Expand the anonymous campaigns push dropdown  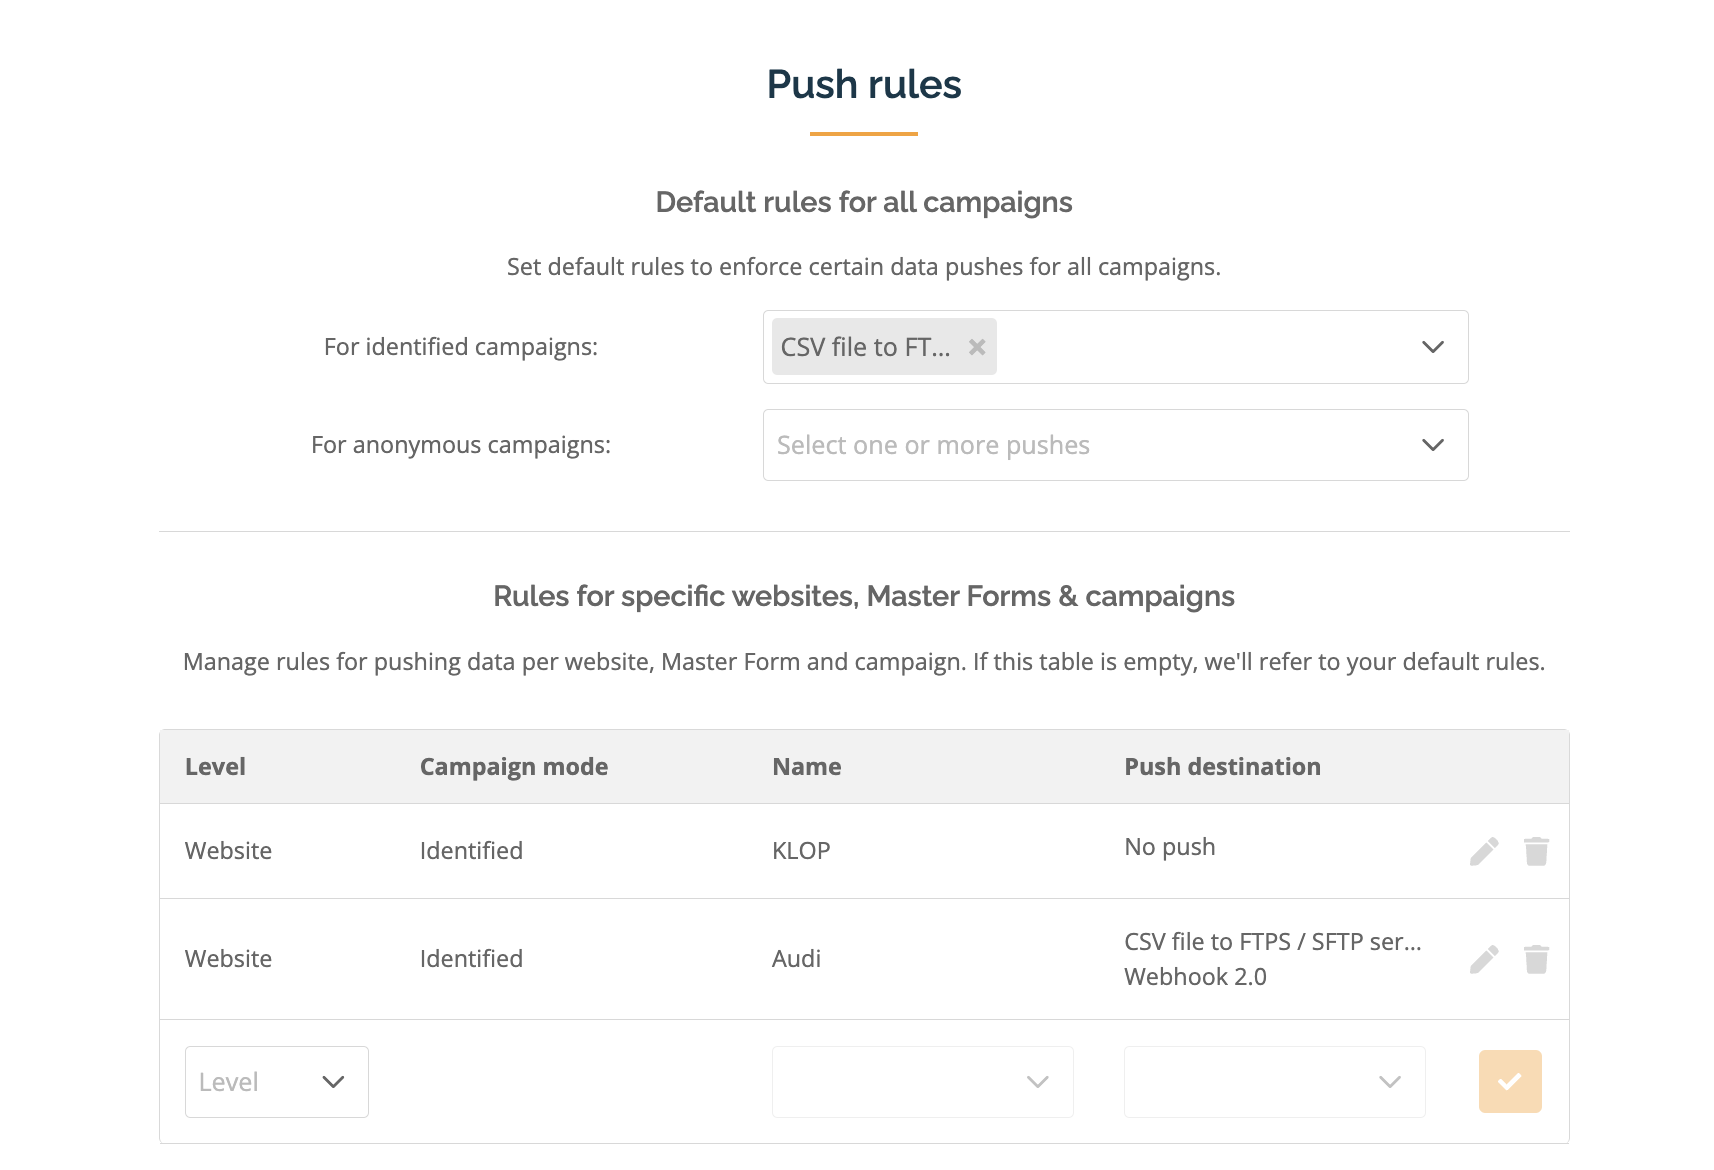point(1432,445)
